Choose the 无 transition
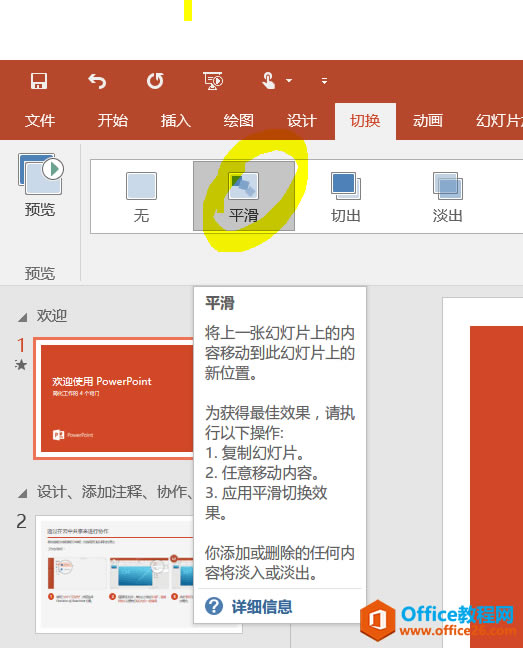The image size is (523, 648). pyautogui.click(x=141, y=197)
